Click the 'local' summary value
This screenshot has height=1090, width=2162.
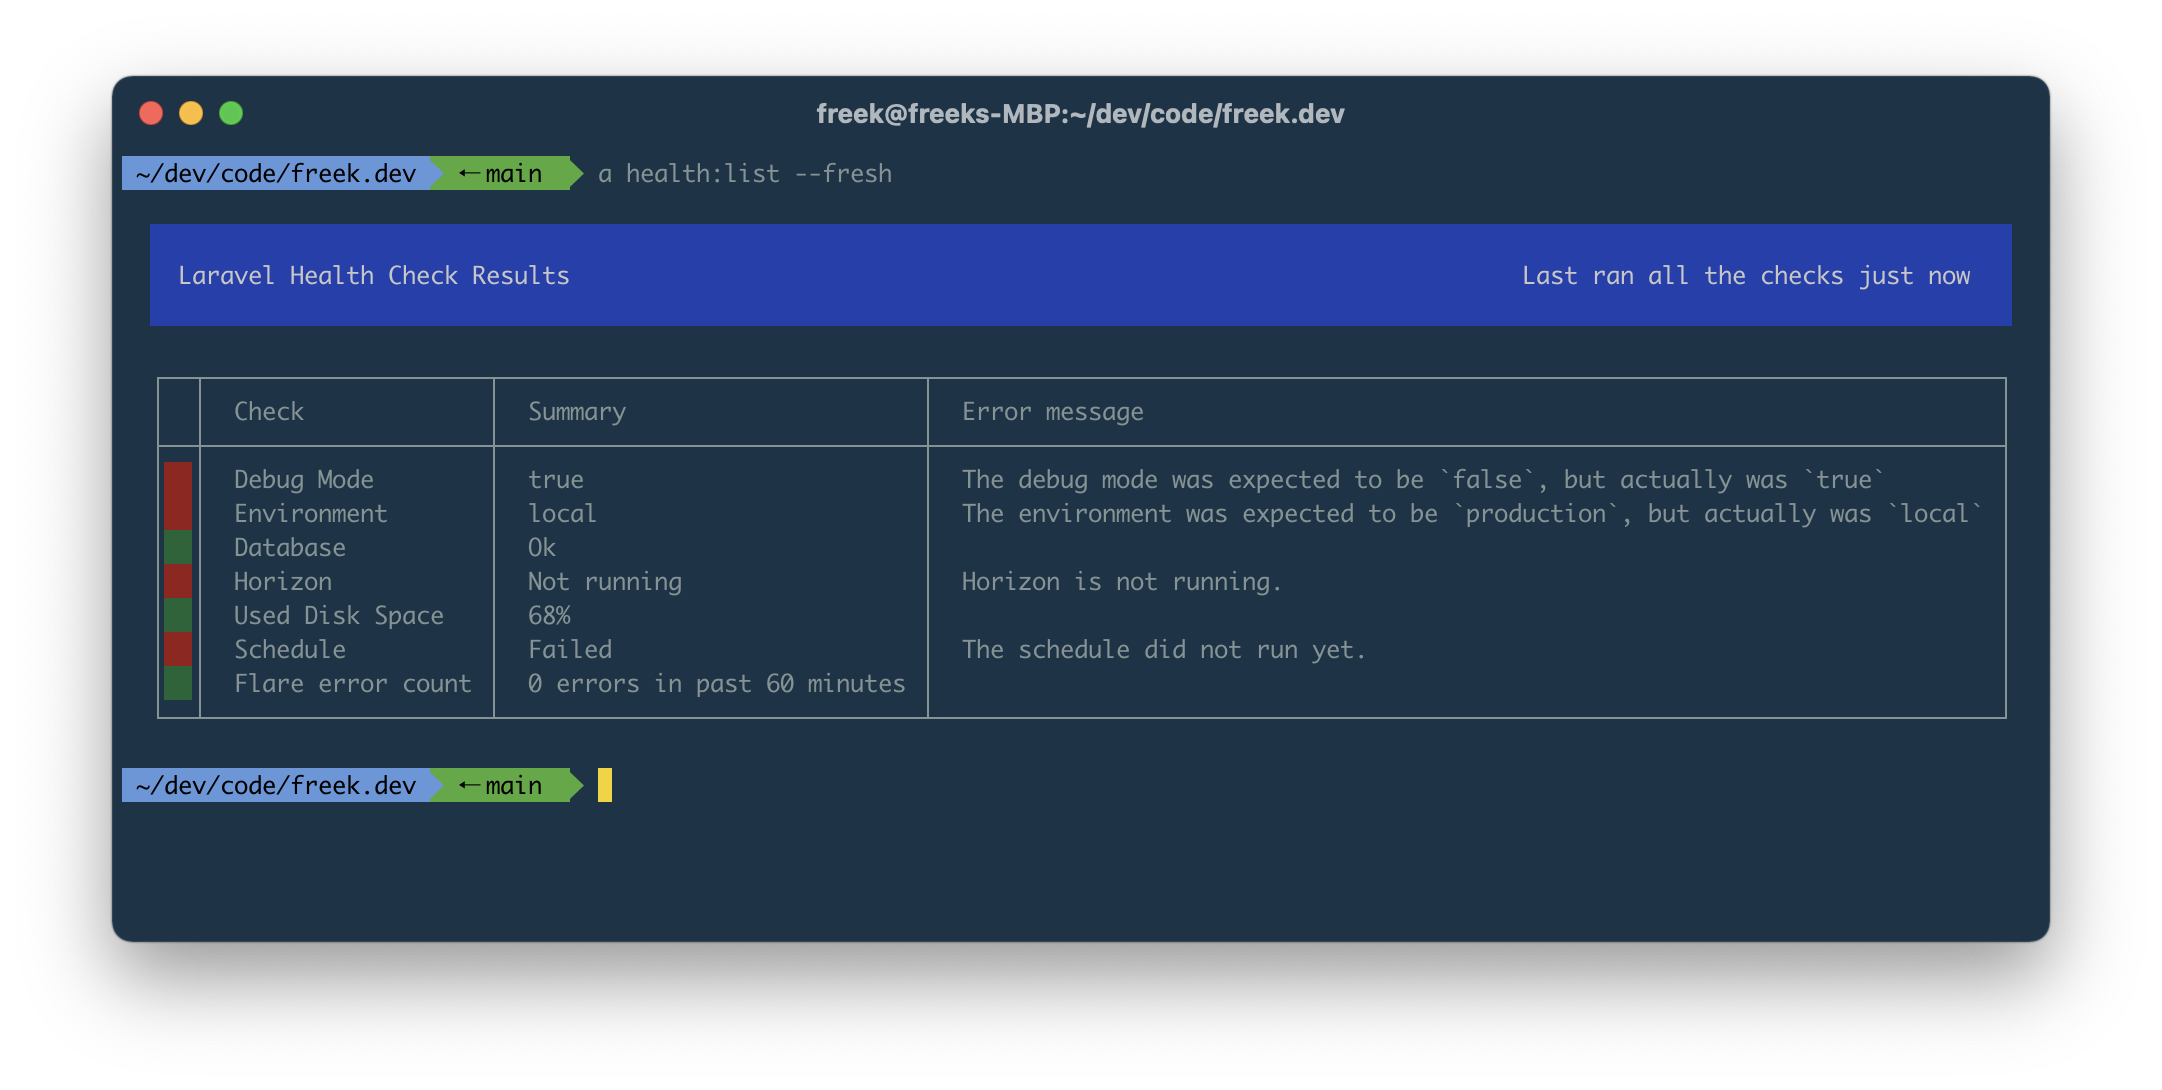point(562,514)
